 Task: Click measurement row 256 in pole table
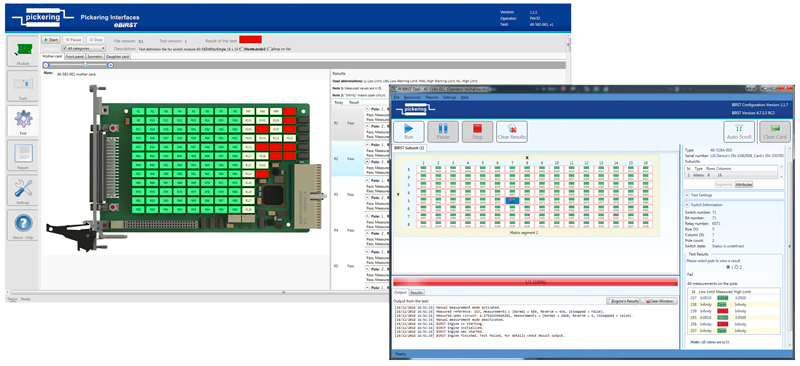click(734, 324)
